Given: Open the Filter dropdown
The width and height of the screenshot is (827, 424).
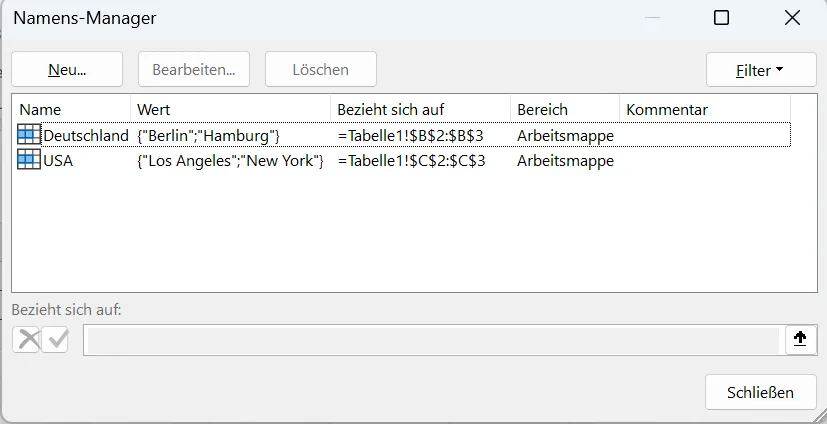Looking at the screenshot, I should tap(761, 70).
